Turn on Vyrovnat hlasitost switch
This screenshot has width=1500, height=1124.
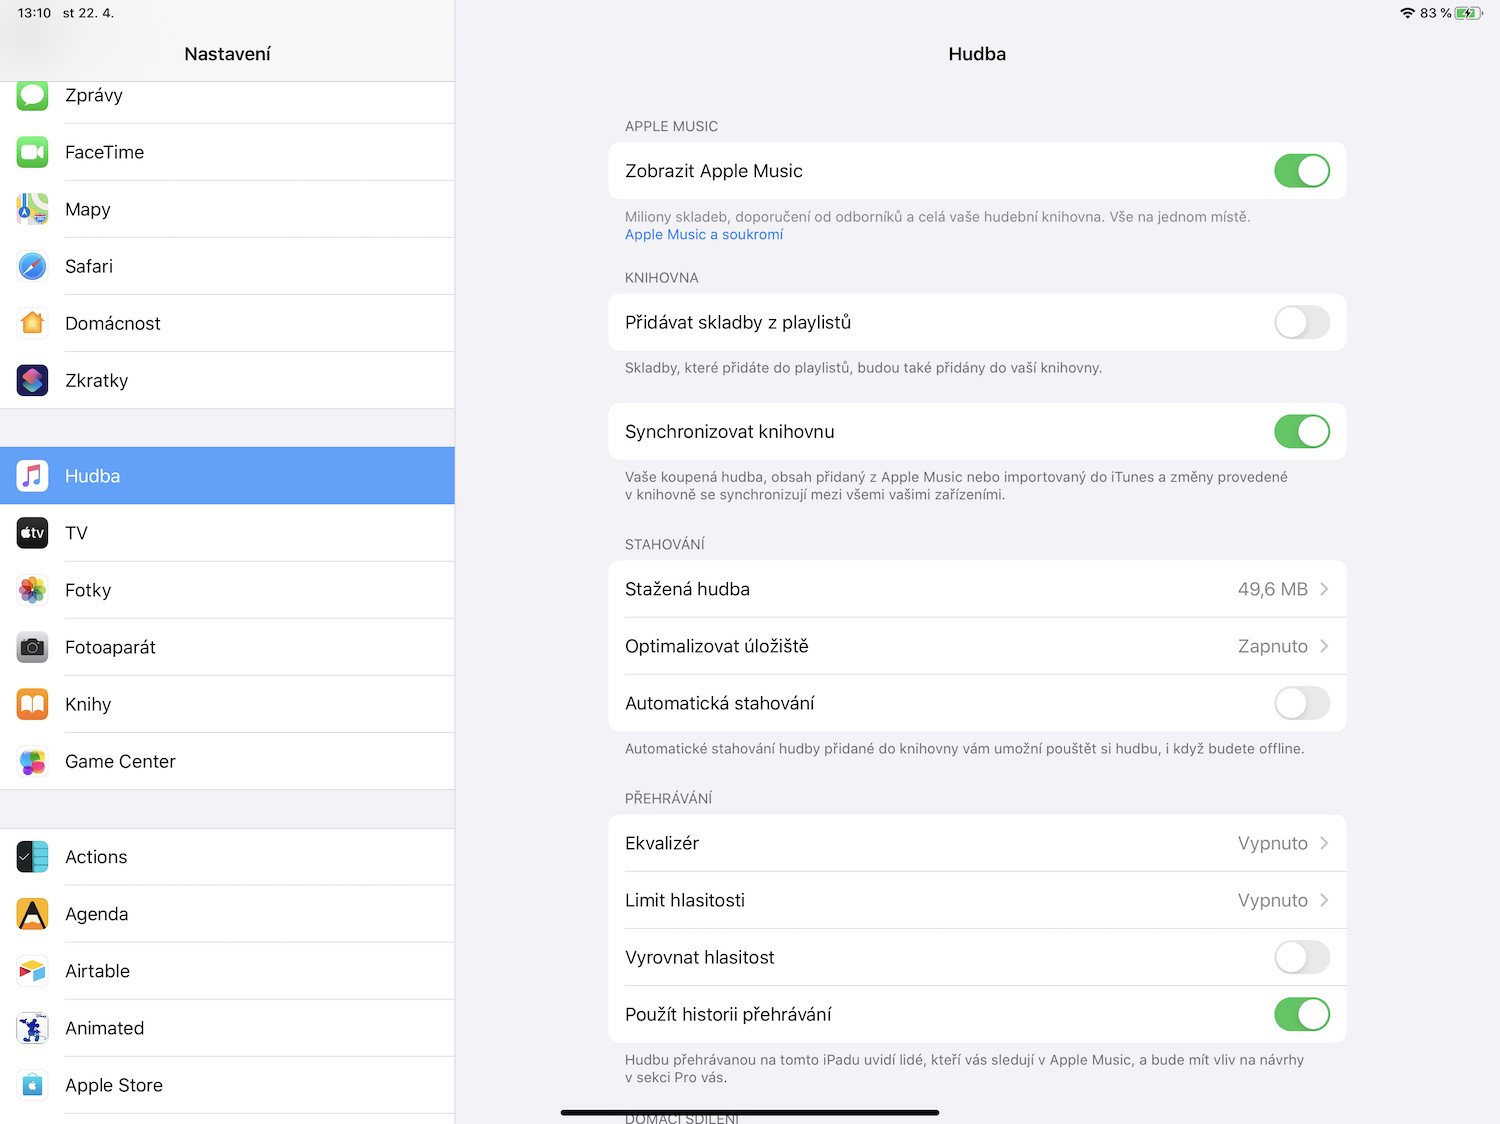click(x=1301, y=957)
